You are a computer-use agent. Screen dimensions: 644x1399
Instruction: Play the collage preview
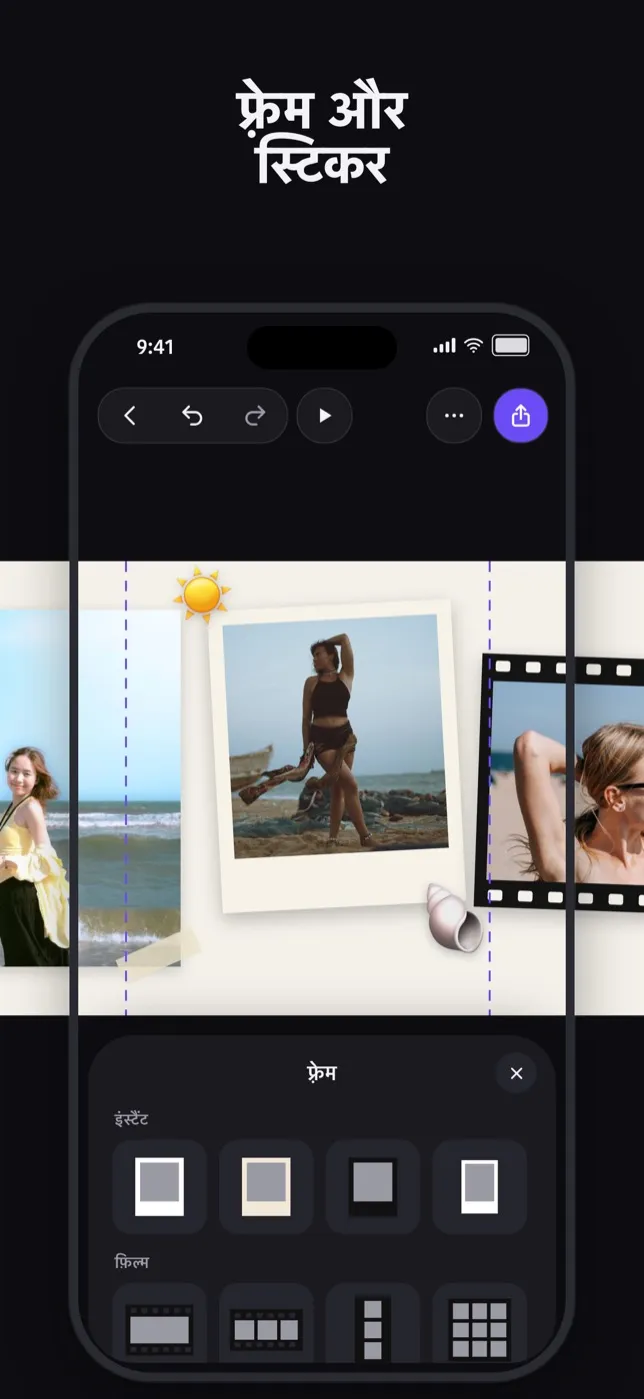coord(325,416)
